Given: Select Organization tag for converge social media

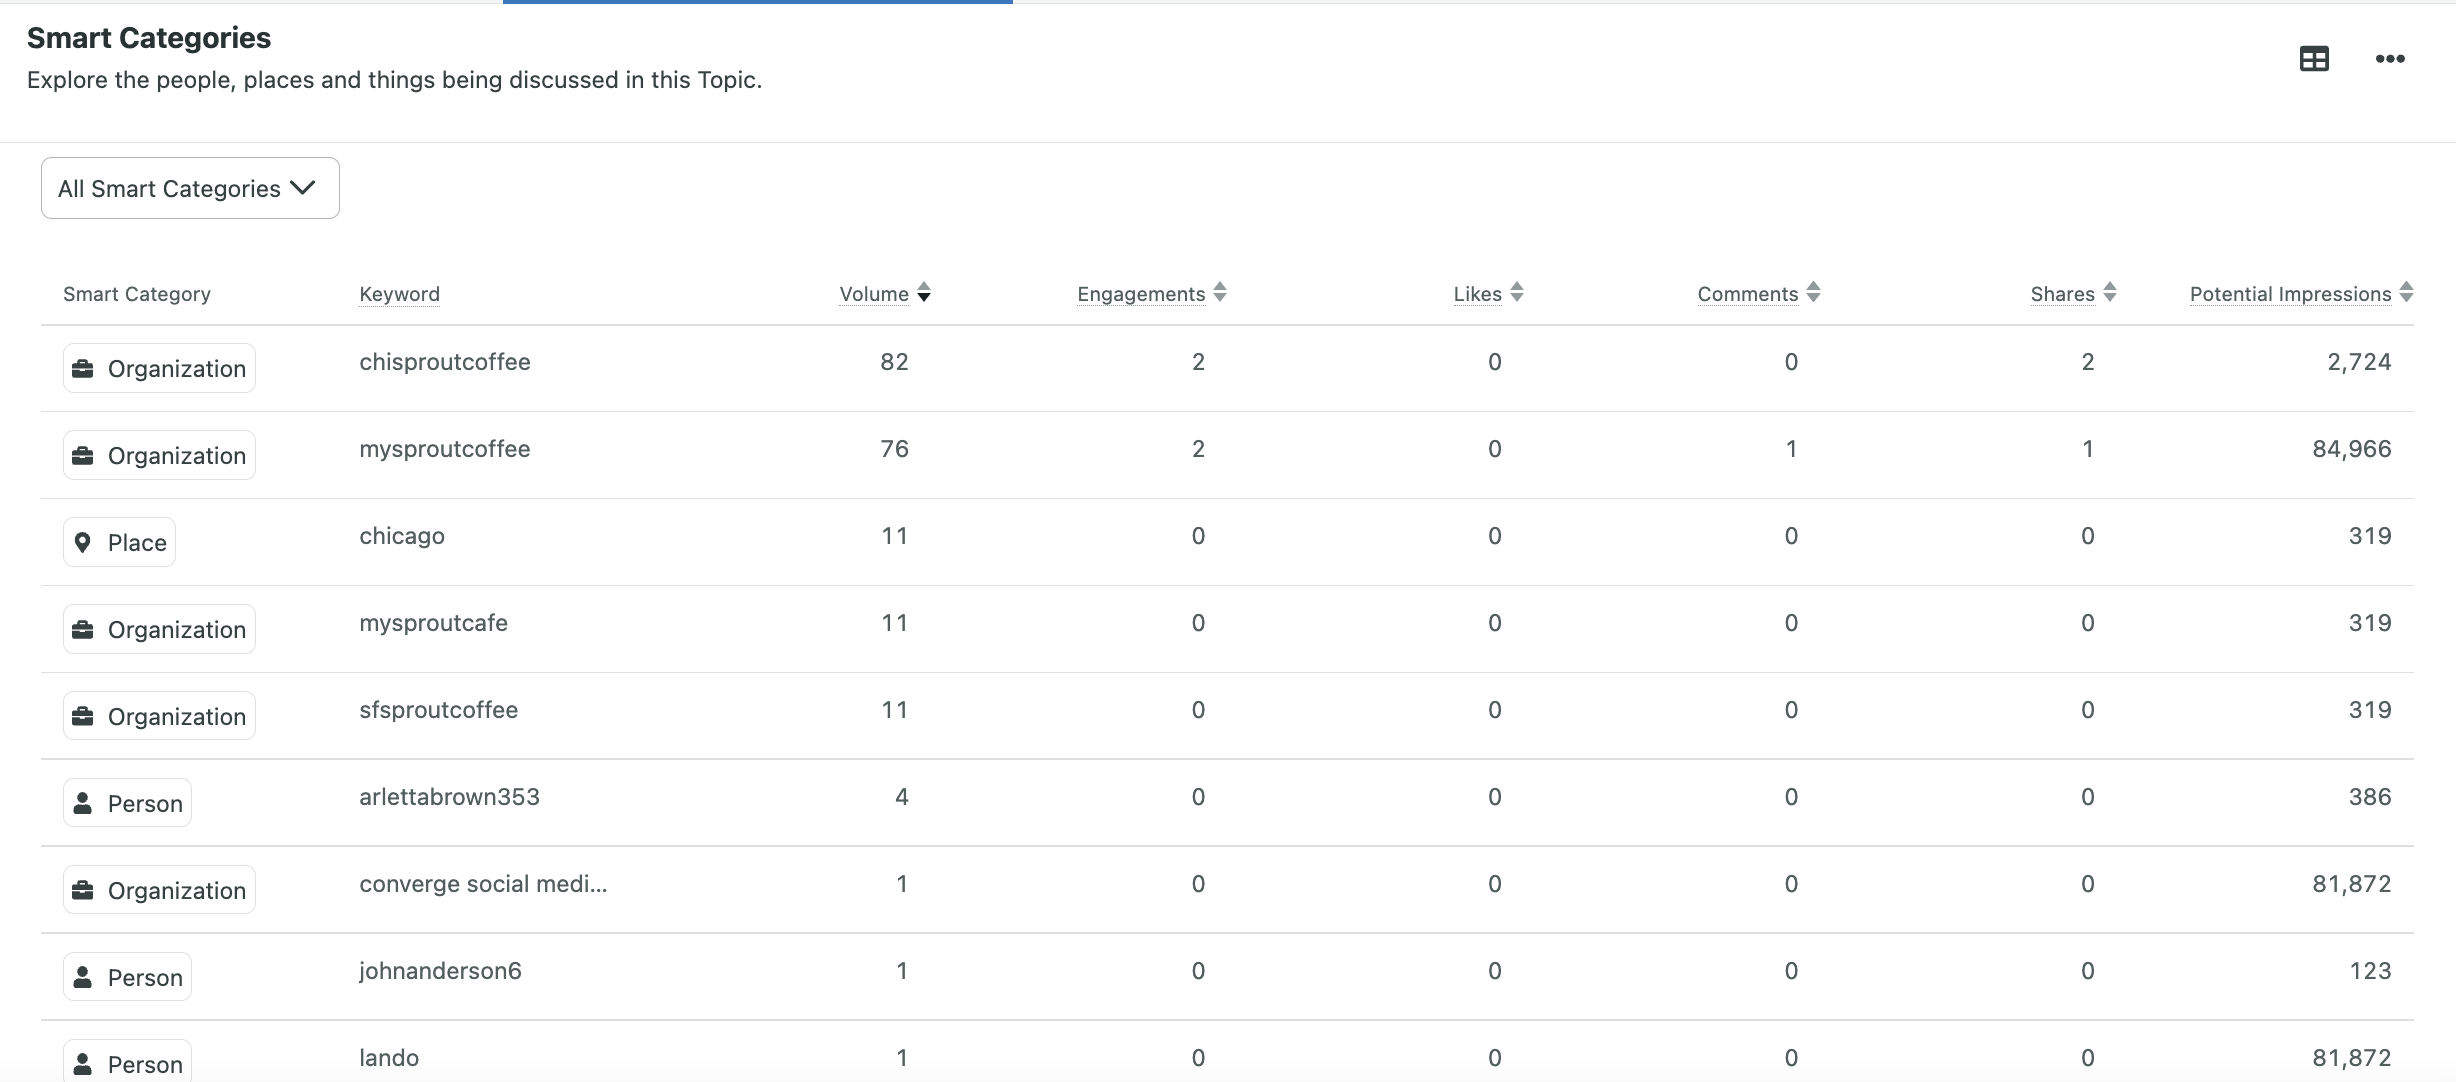Looking at the screenshot, I should 159,890.
